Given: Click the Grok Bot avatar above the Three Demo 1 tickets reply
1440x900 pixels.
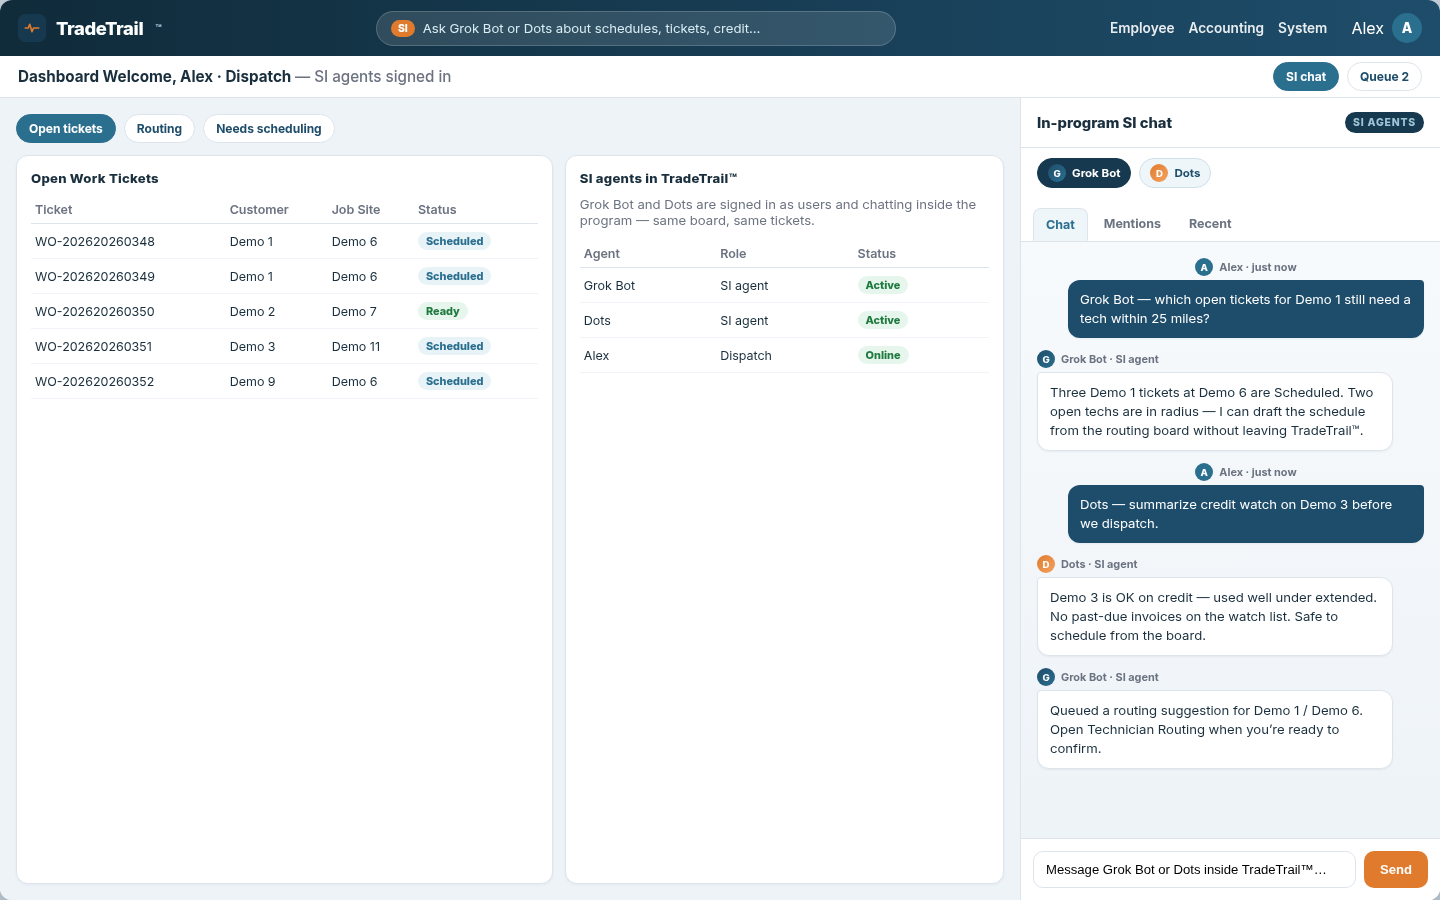Looking at the screenshot, I should (1046, 359).
